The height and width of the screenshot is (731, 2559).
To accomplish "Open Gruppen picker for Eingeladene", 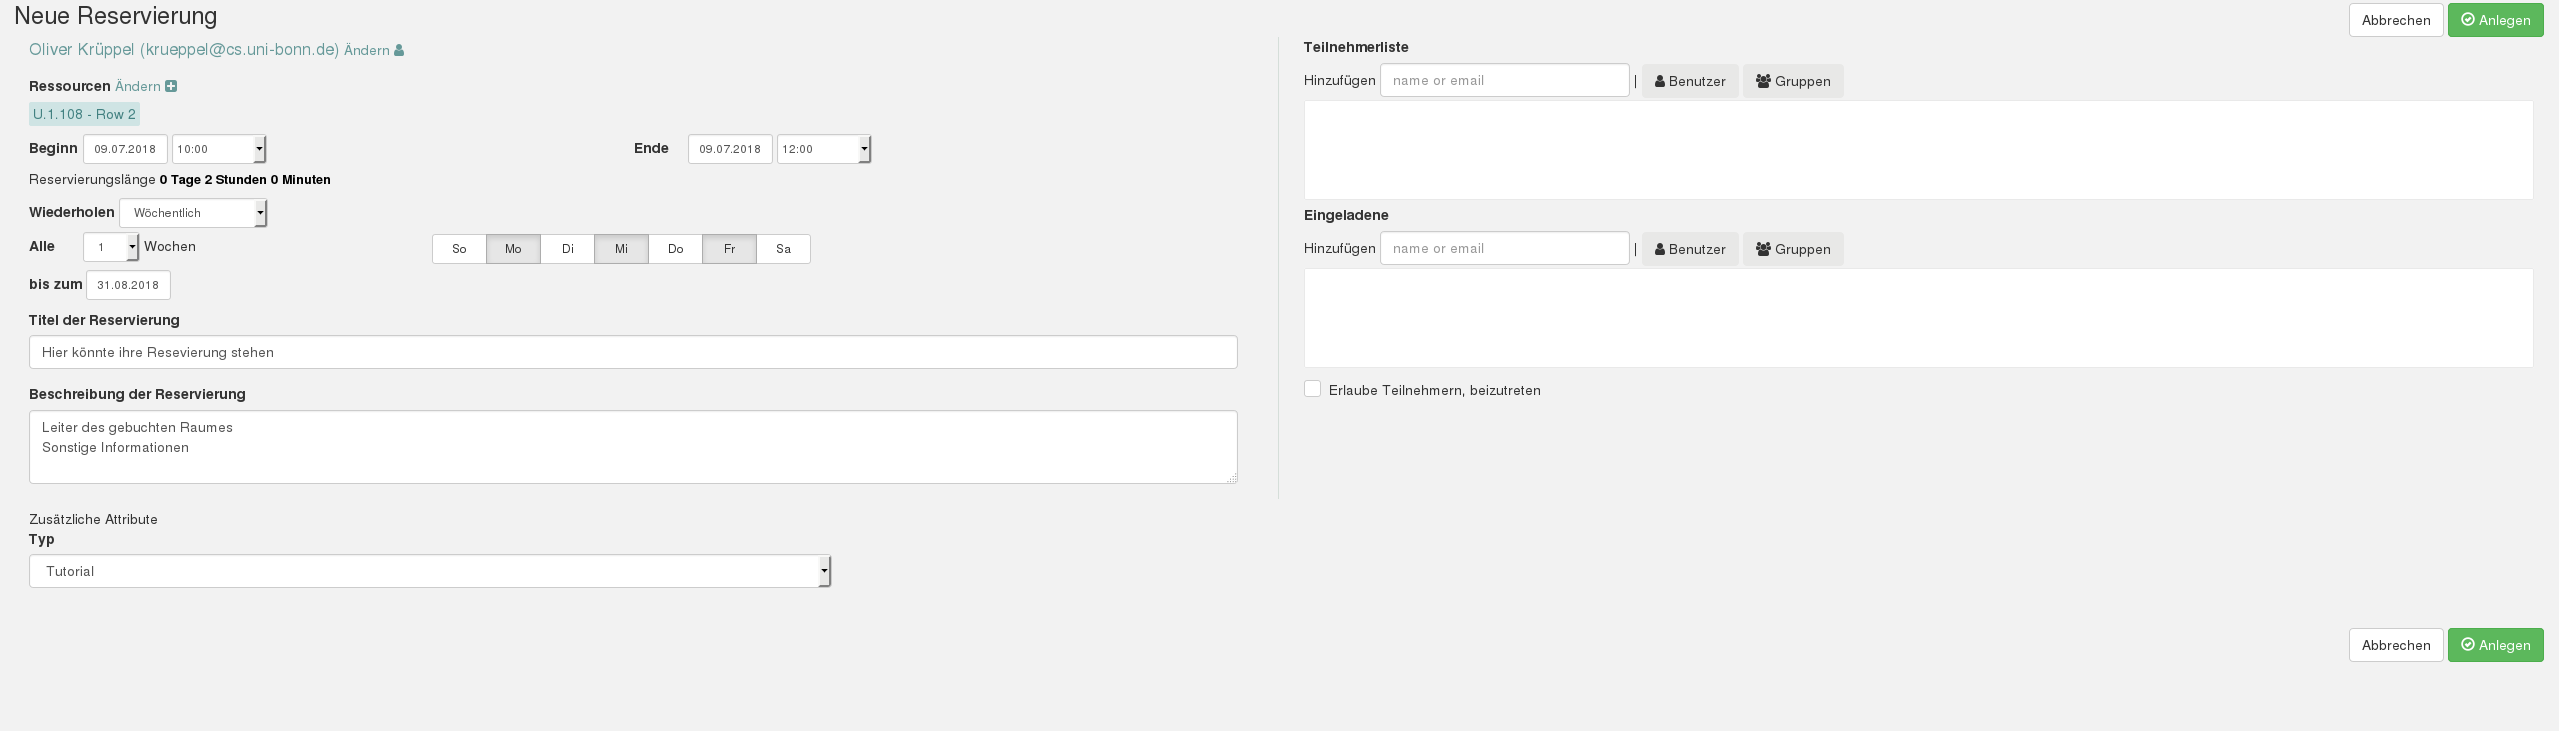I will coord(1792,249).
